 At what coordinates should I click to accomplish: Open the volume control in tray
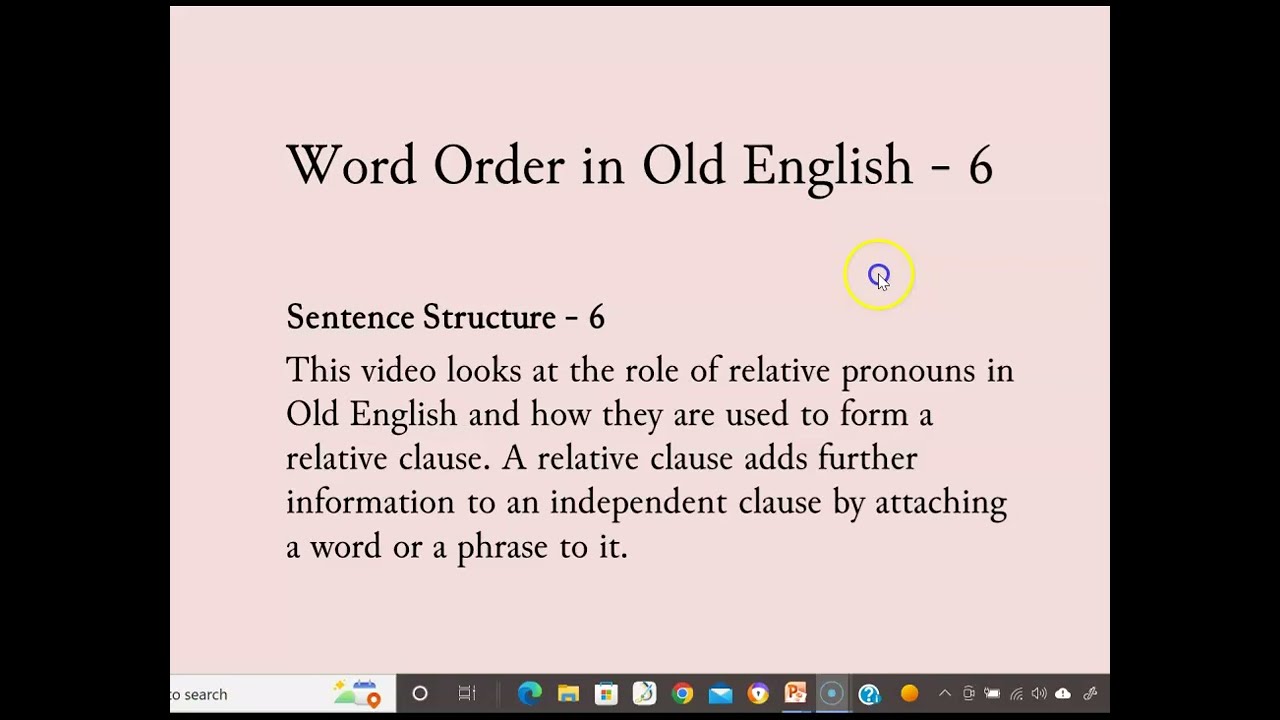1040,694
